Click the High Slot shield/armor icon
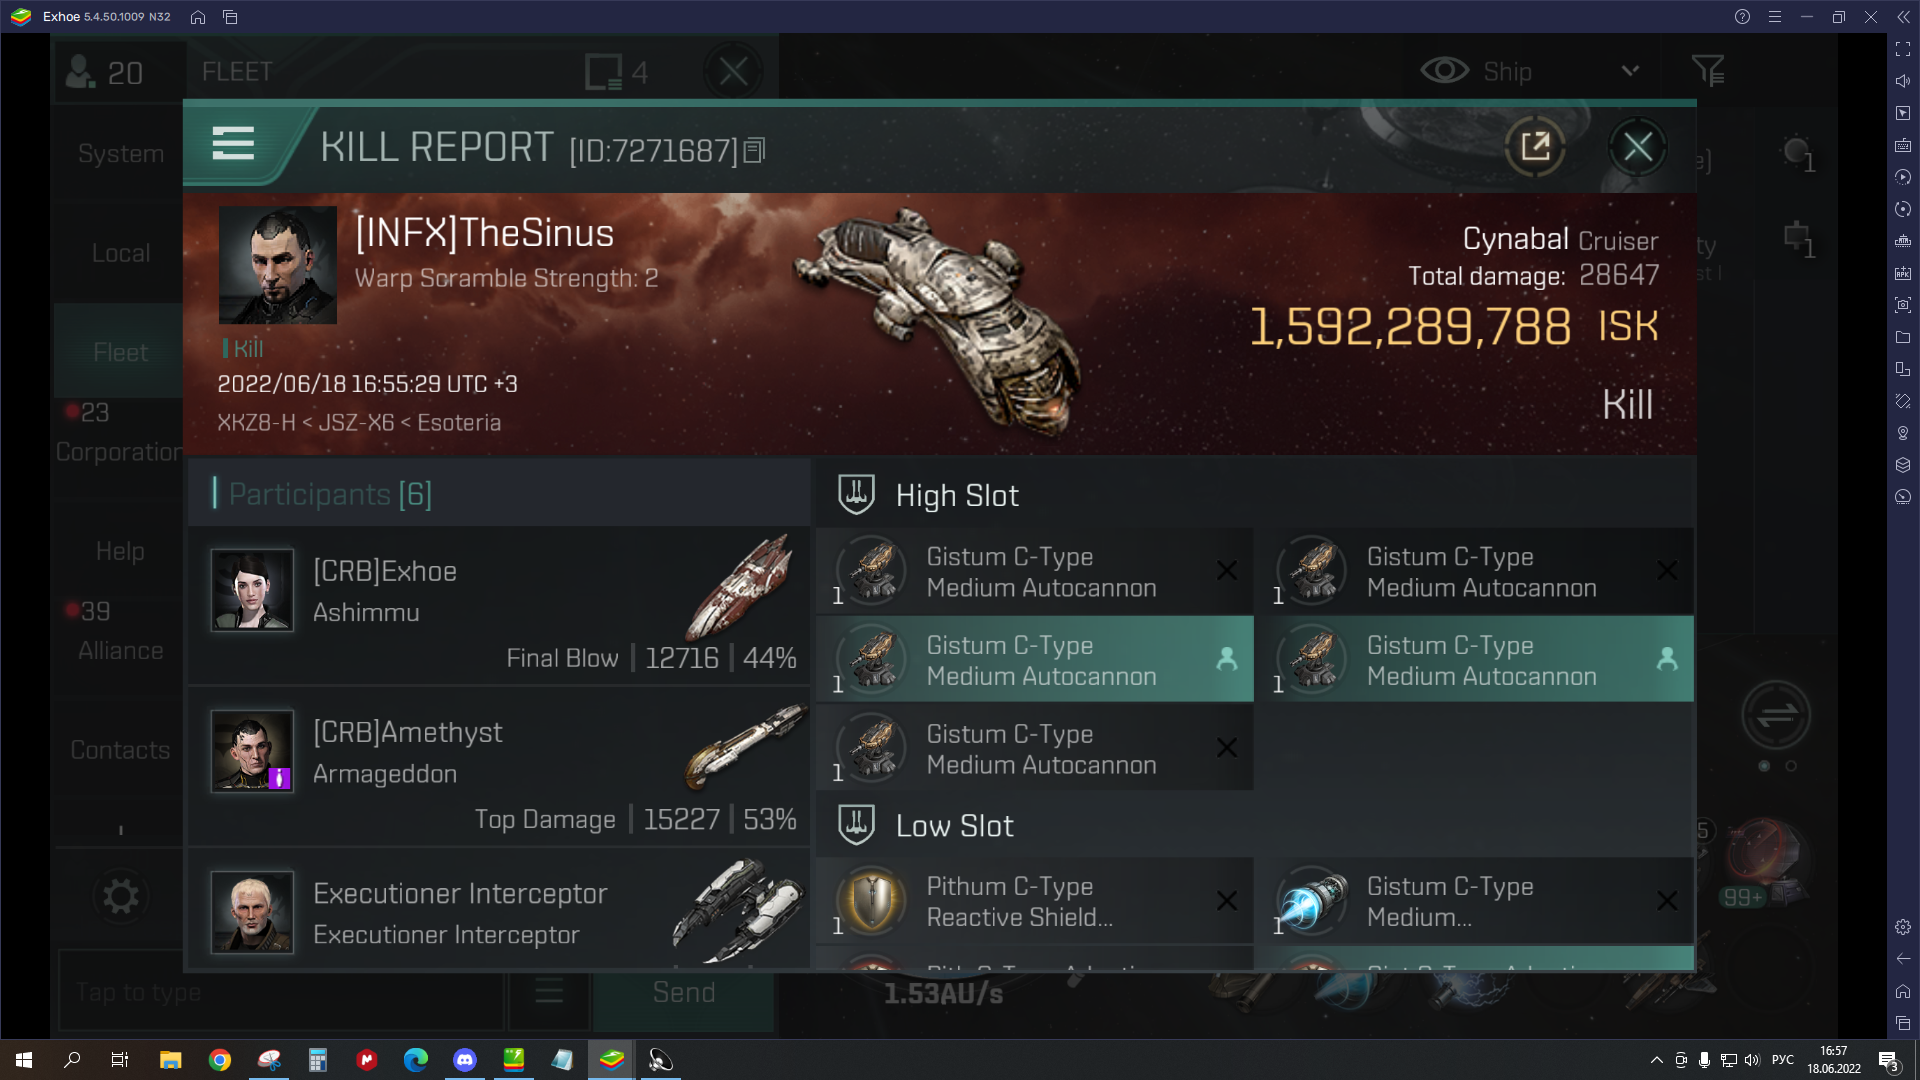The image size is (1920, 1080). tap(857, 495)
